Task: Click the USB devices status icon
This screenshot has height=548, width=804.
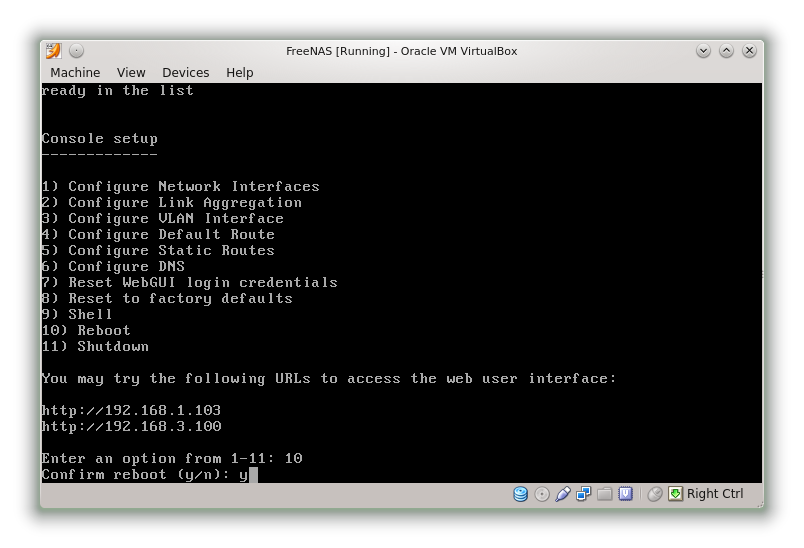Action: [x=562, y=494]
